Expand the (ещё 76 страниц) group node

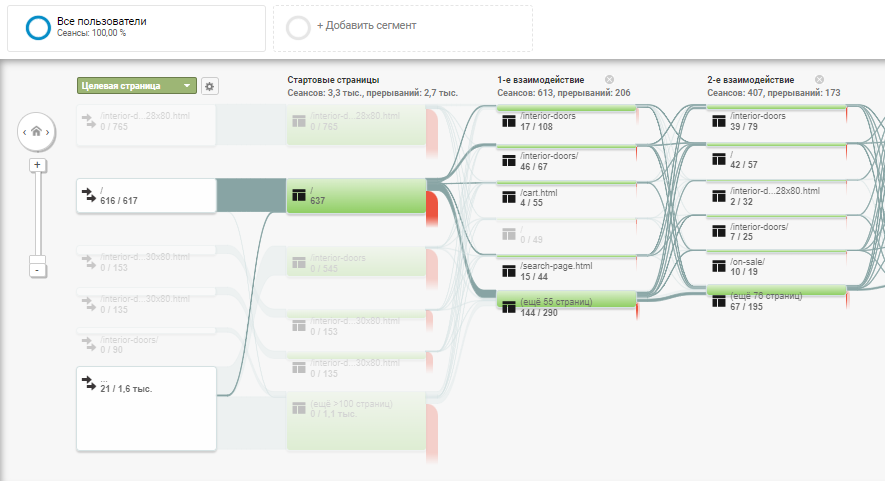(776, 301)
